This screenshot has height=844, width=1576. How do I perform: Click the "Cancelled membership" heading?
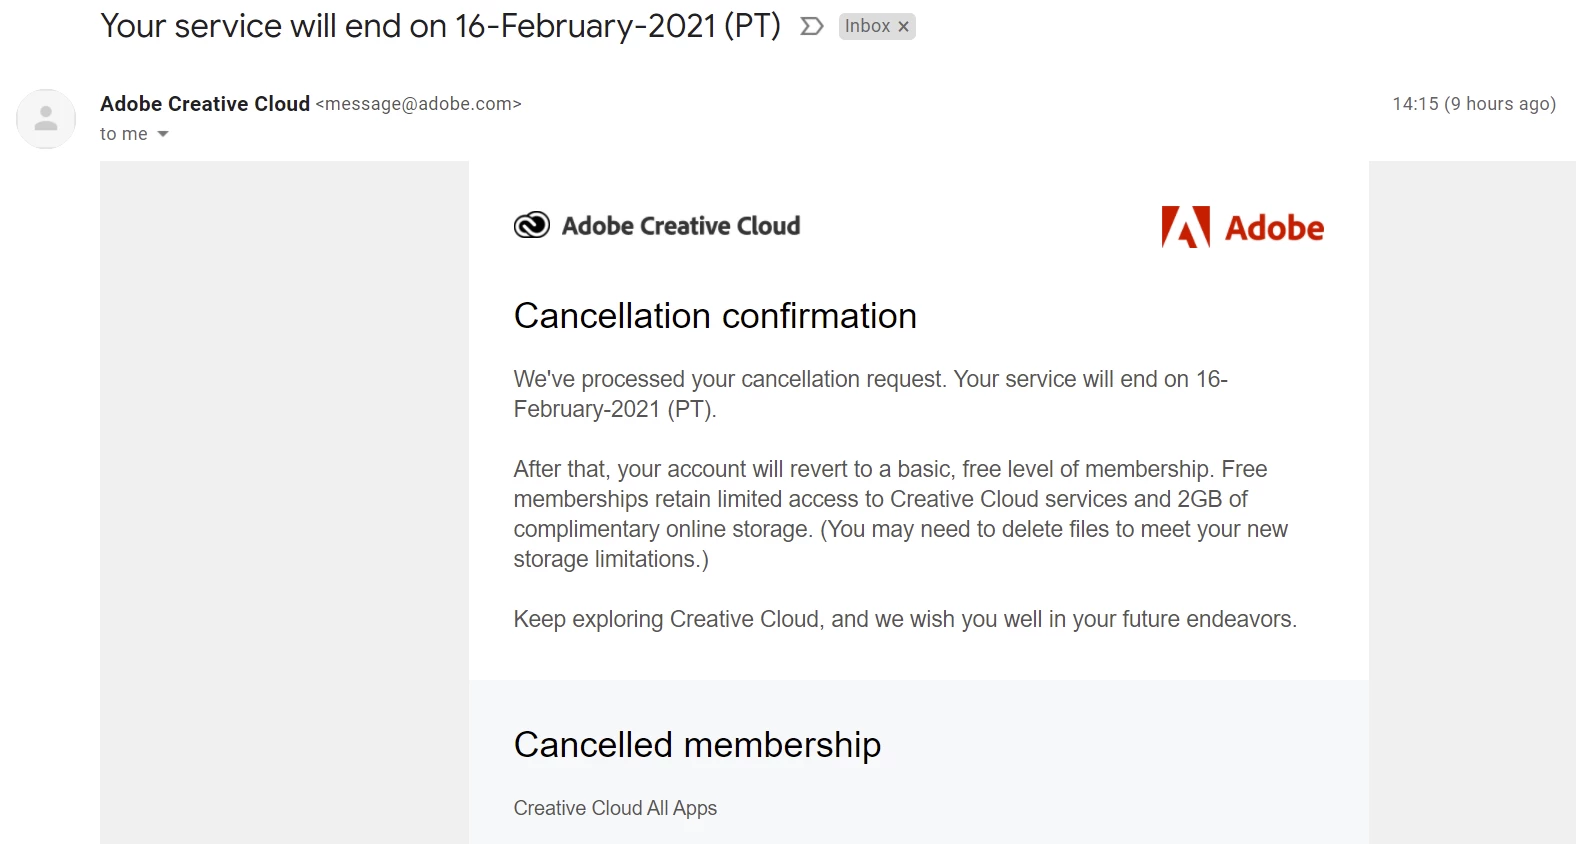pyautogui.click(x=697, y=745)
